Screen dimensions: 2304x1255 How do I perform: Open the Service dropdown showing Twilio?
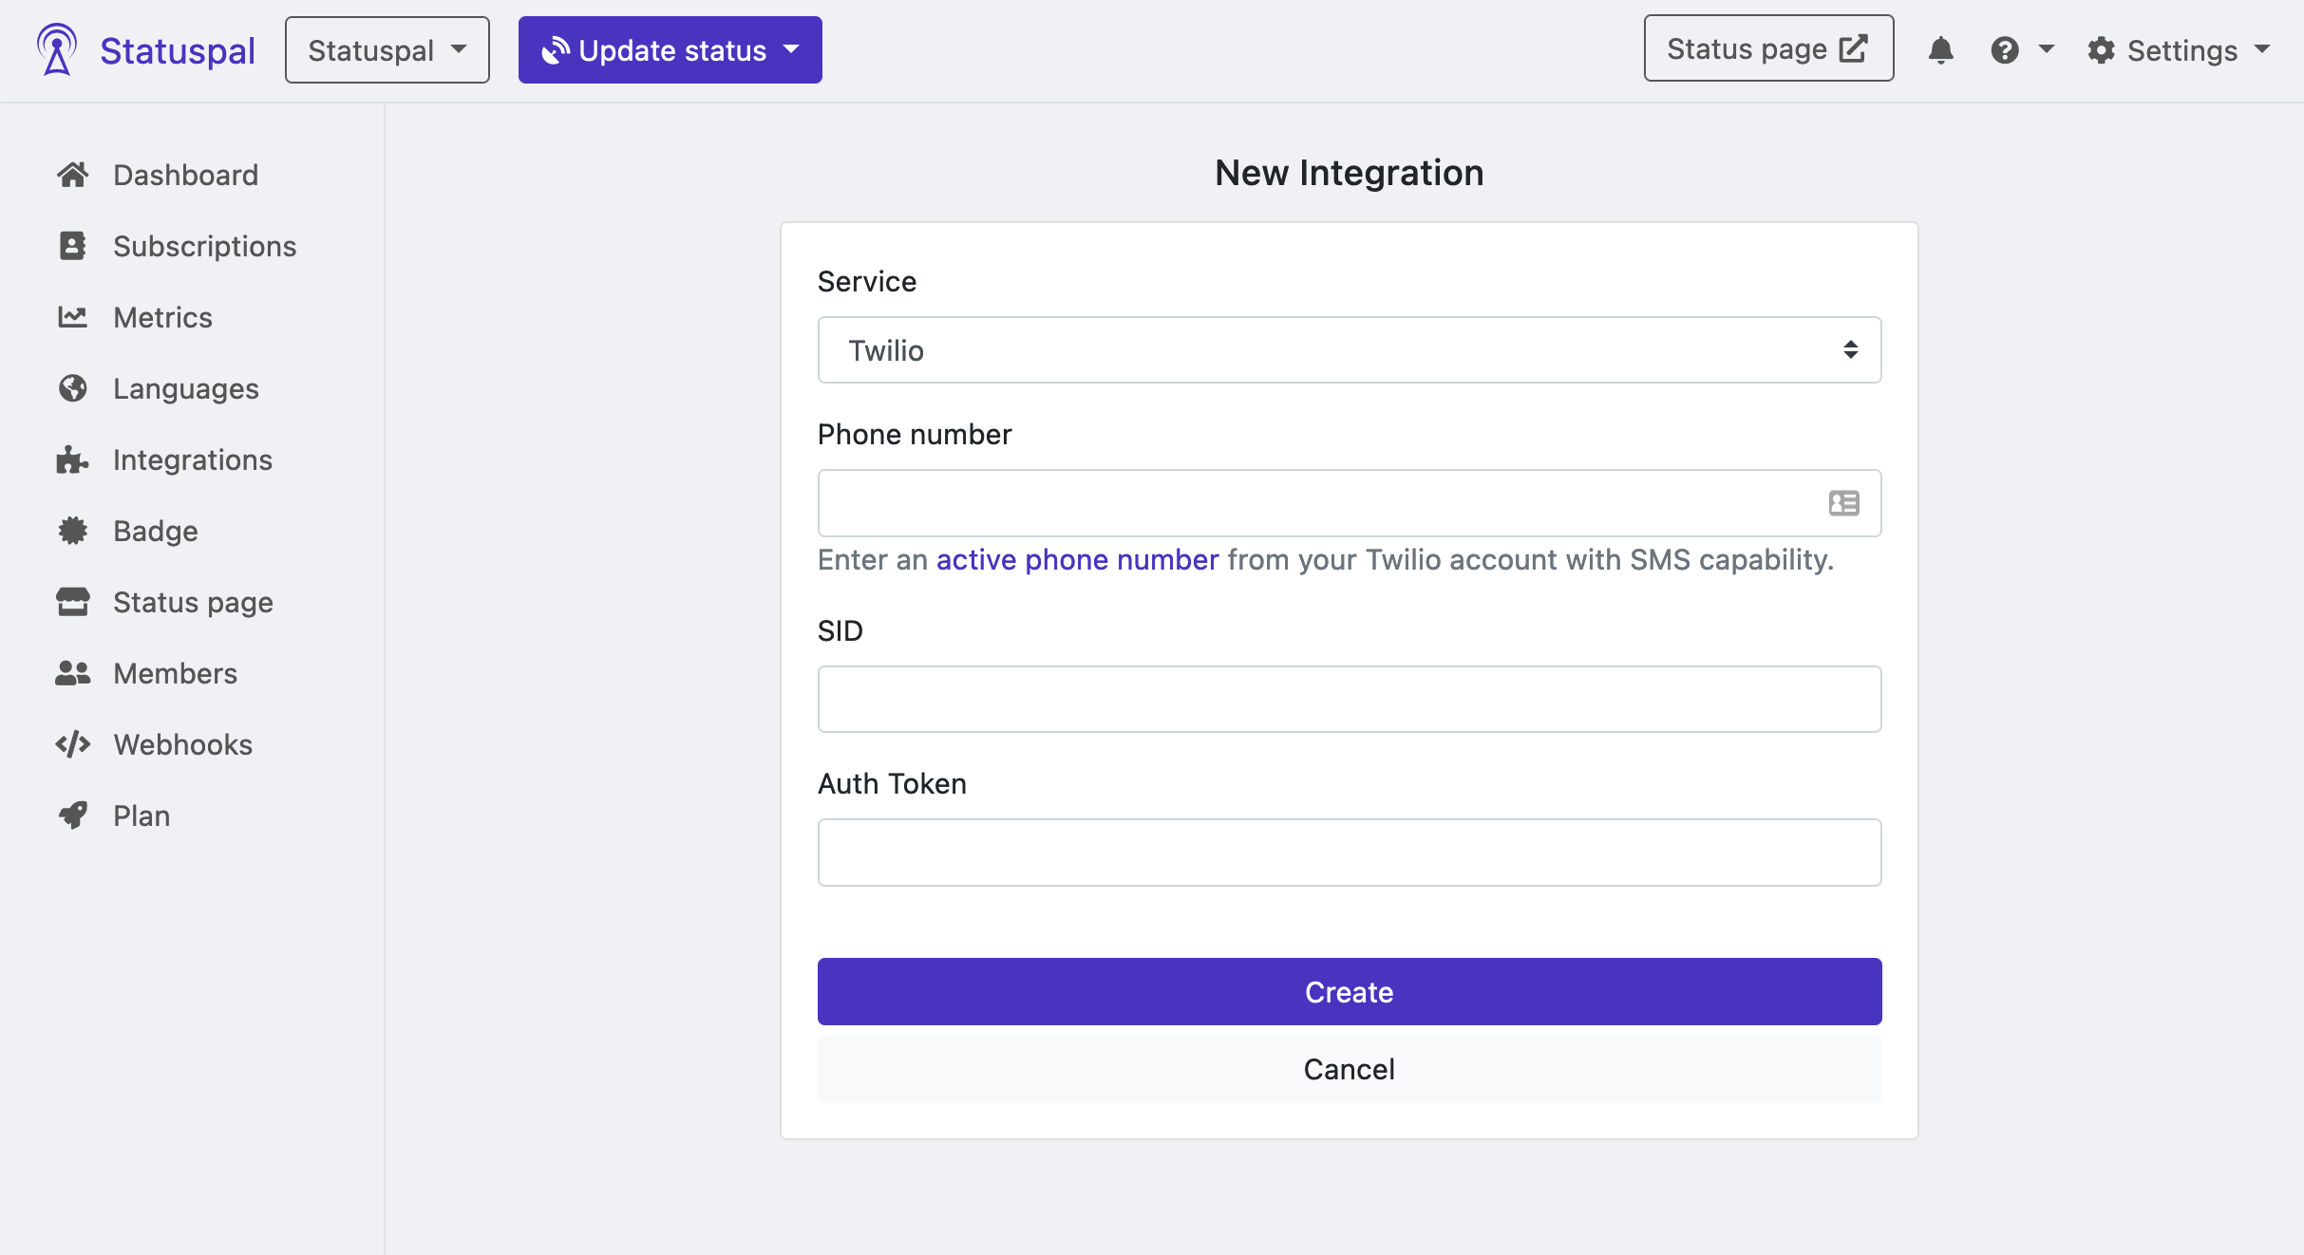pos(1348,350)
